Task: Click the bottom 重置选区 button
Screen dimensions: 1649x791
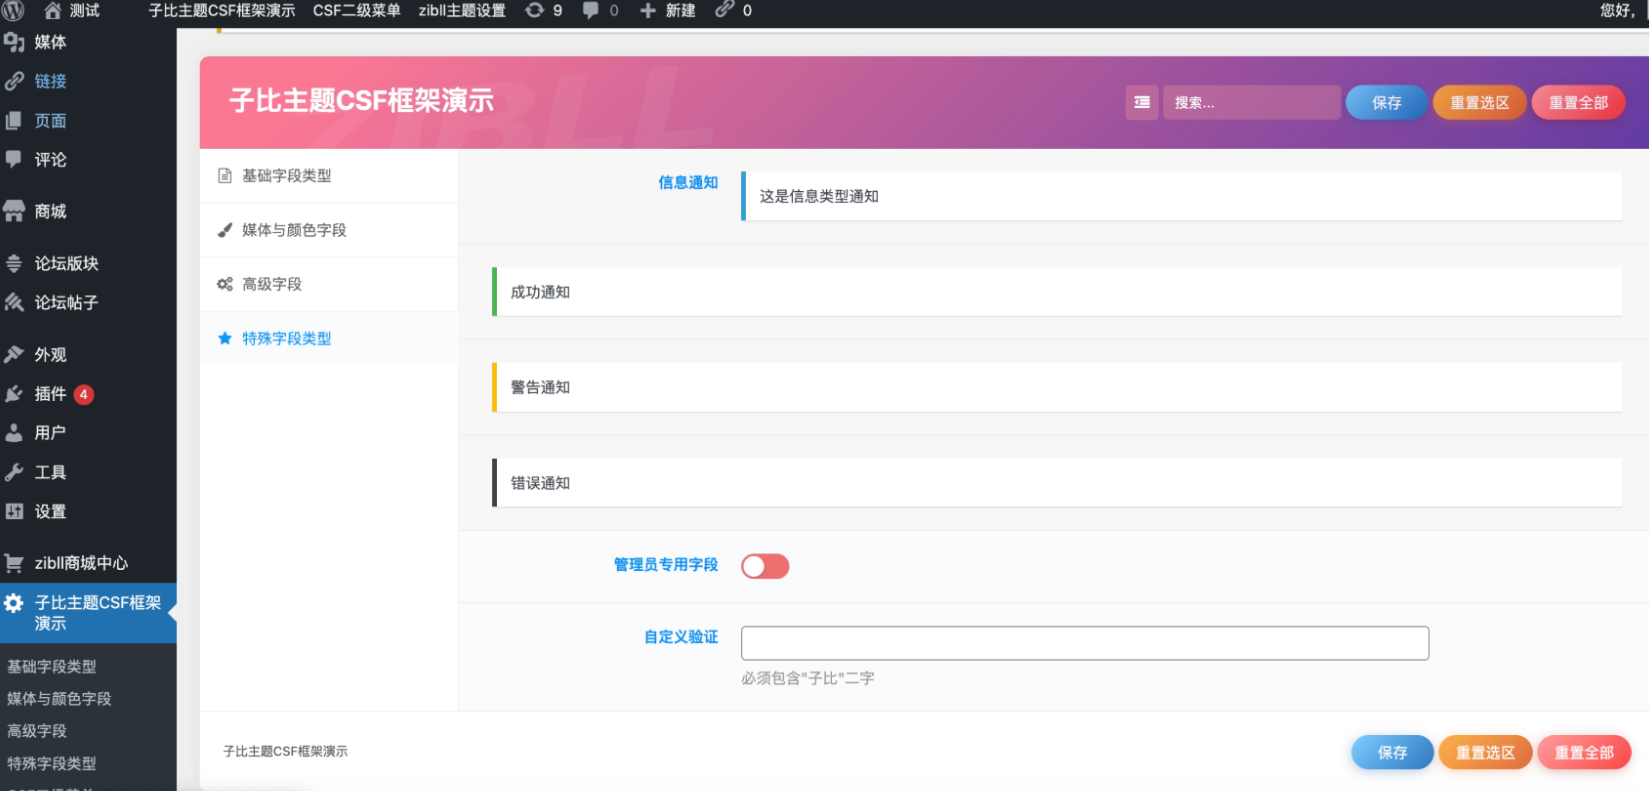Action: click(1485, 752)
